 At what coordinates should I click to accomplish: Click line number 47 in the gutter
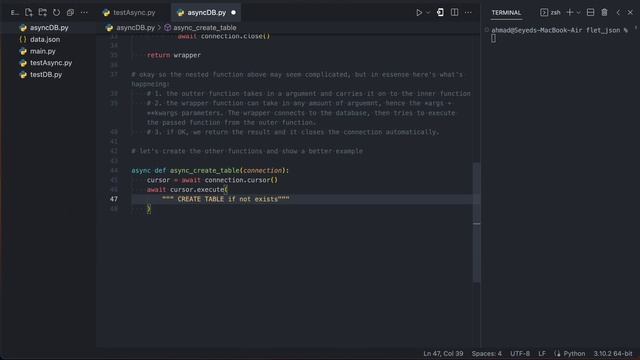(113, 199)
